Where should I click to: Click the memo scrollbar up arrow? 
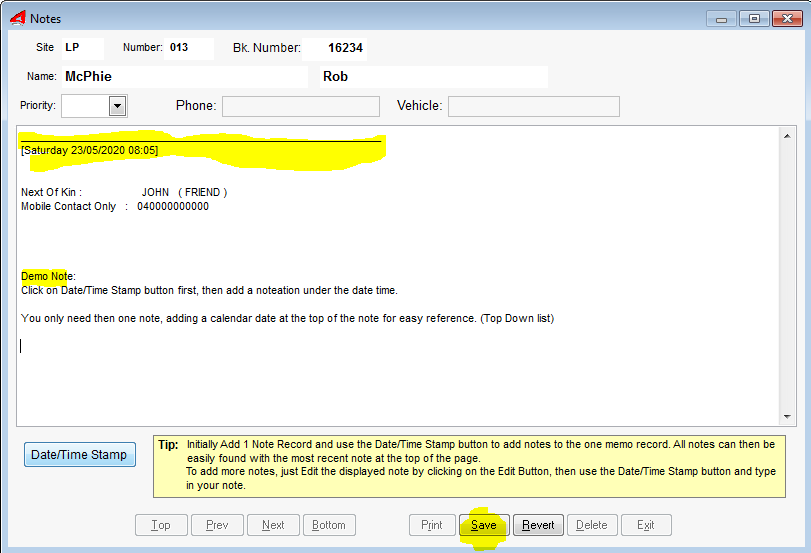(787, 136)
